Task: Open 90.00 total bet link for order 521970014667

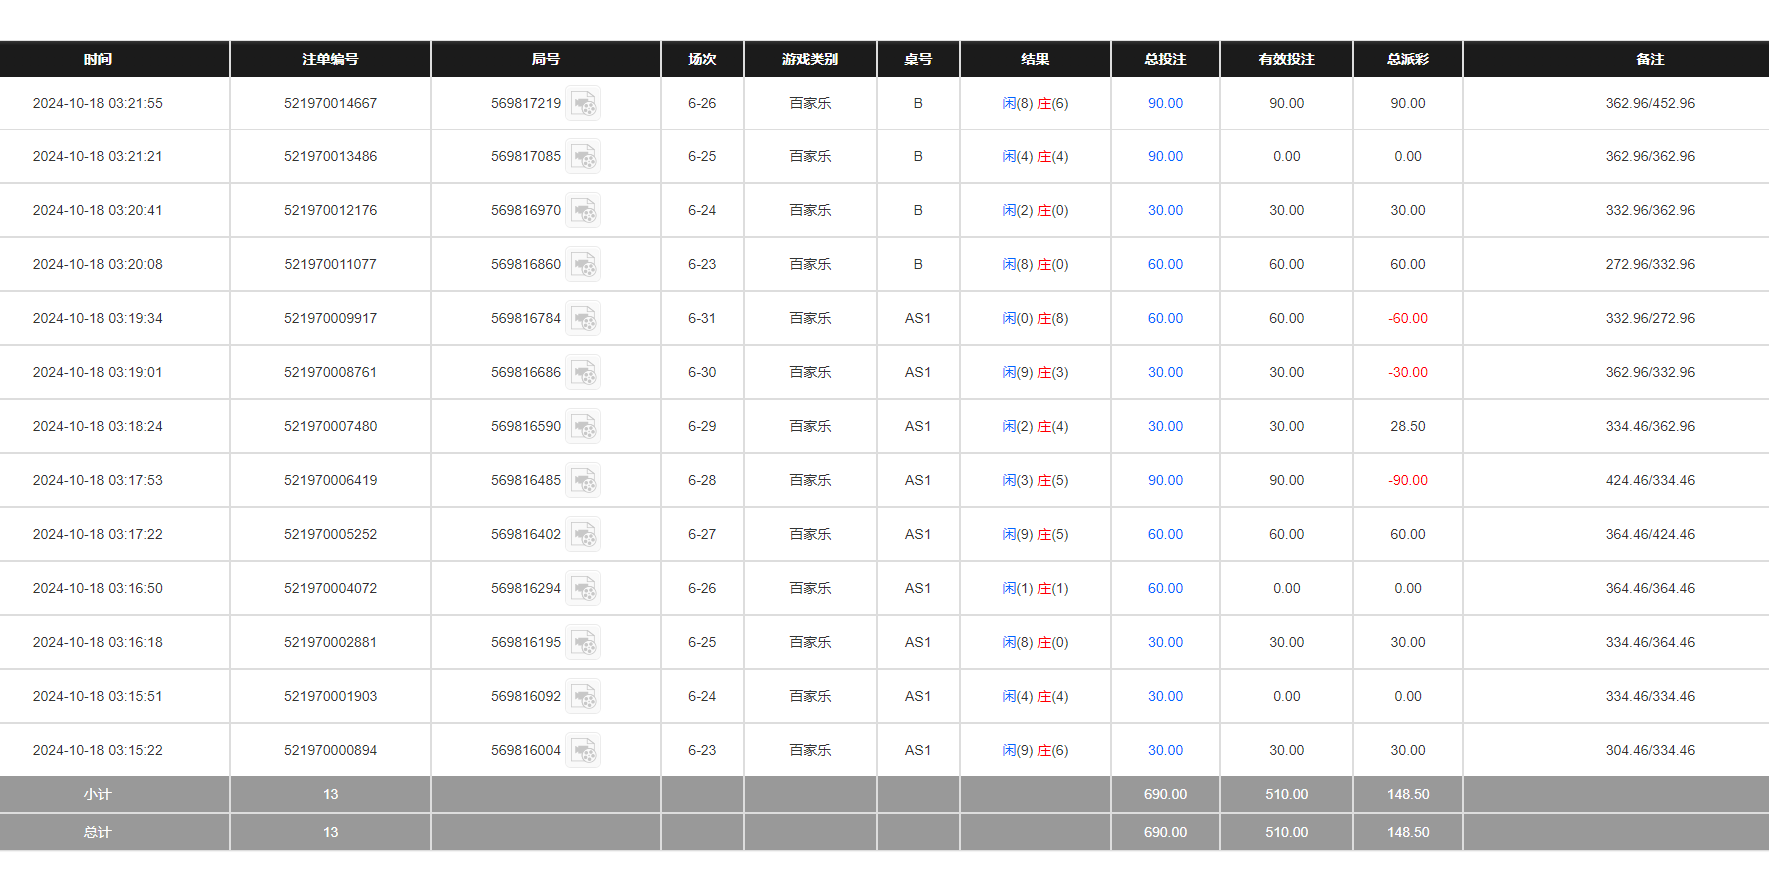Action: [x=1165, y=104]
